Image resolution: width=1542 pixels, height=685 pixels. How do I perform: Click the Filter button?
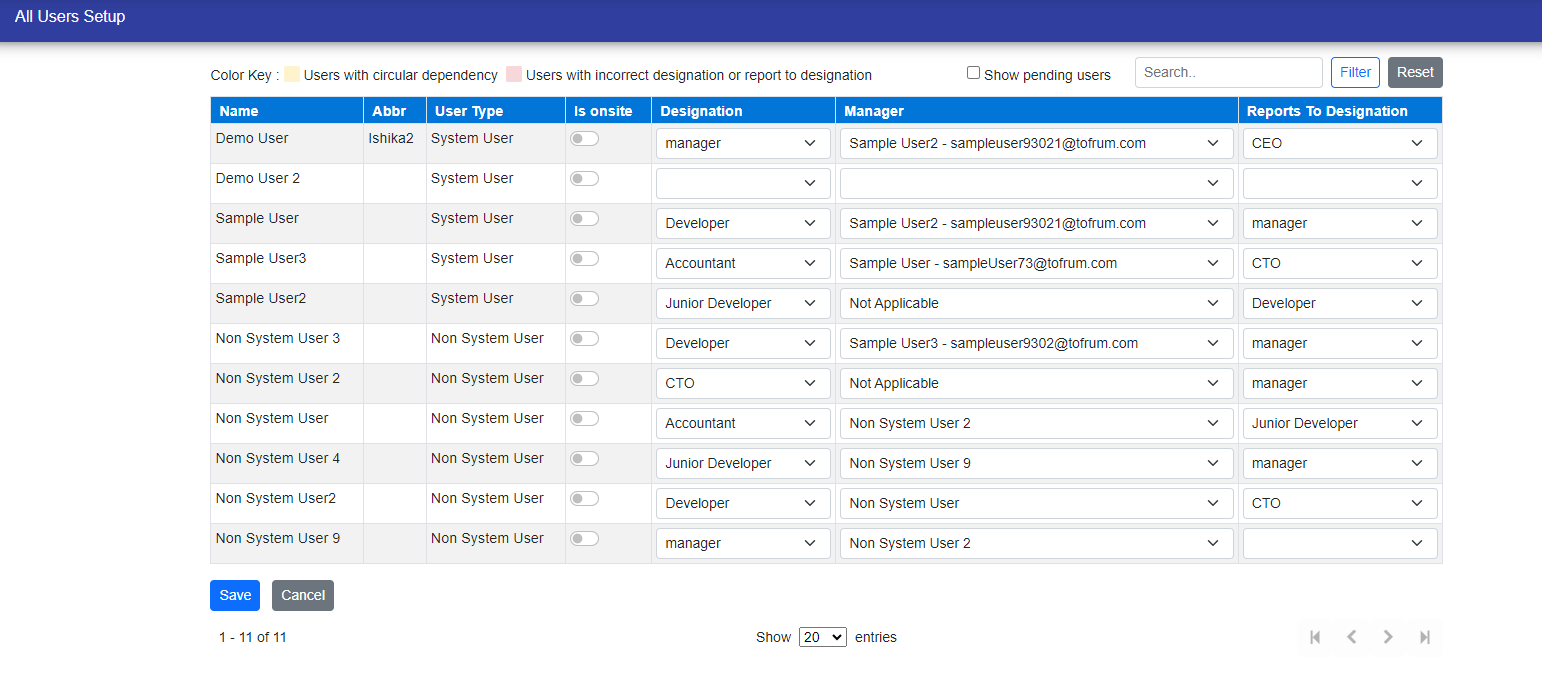1355,72
